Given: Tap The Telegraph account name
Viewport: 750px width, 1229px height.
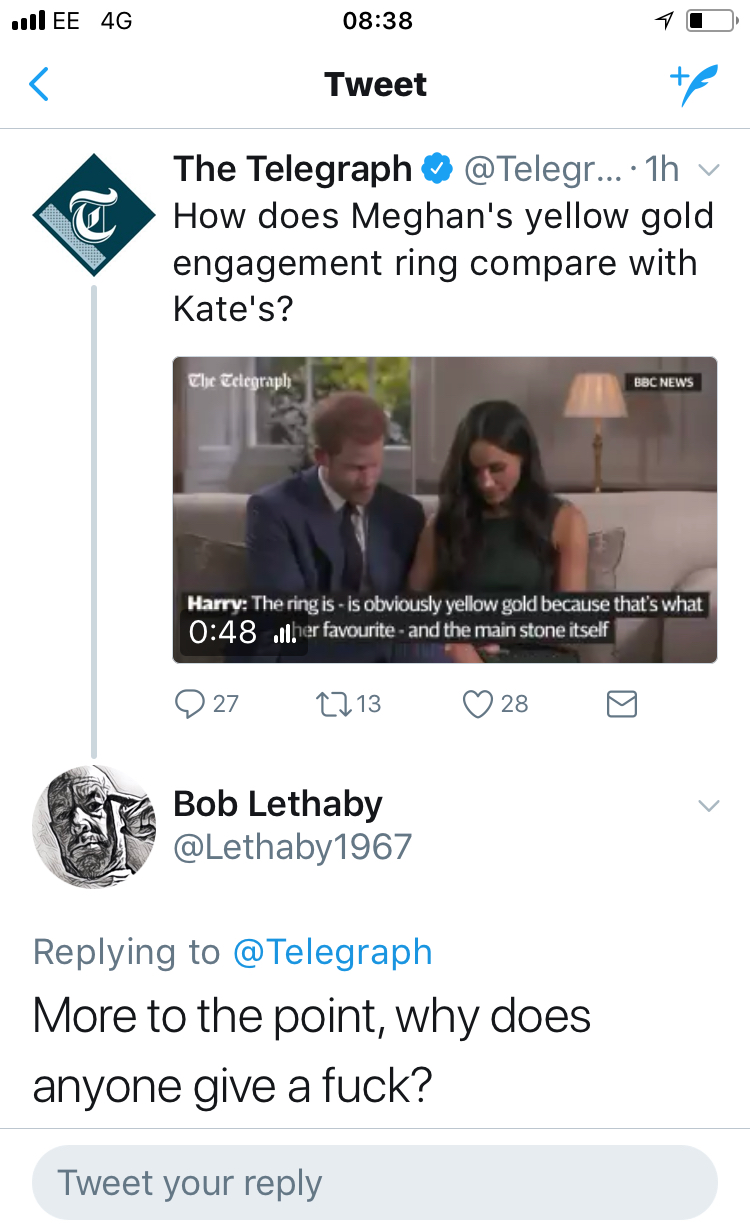Looking at the screenshot, I should (x=292, y=169).
